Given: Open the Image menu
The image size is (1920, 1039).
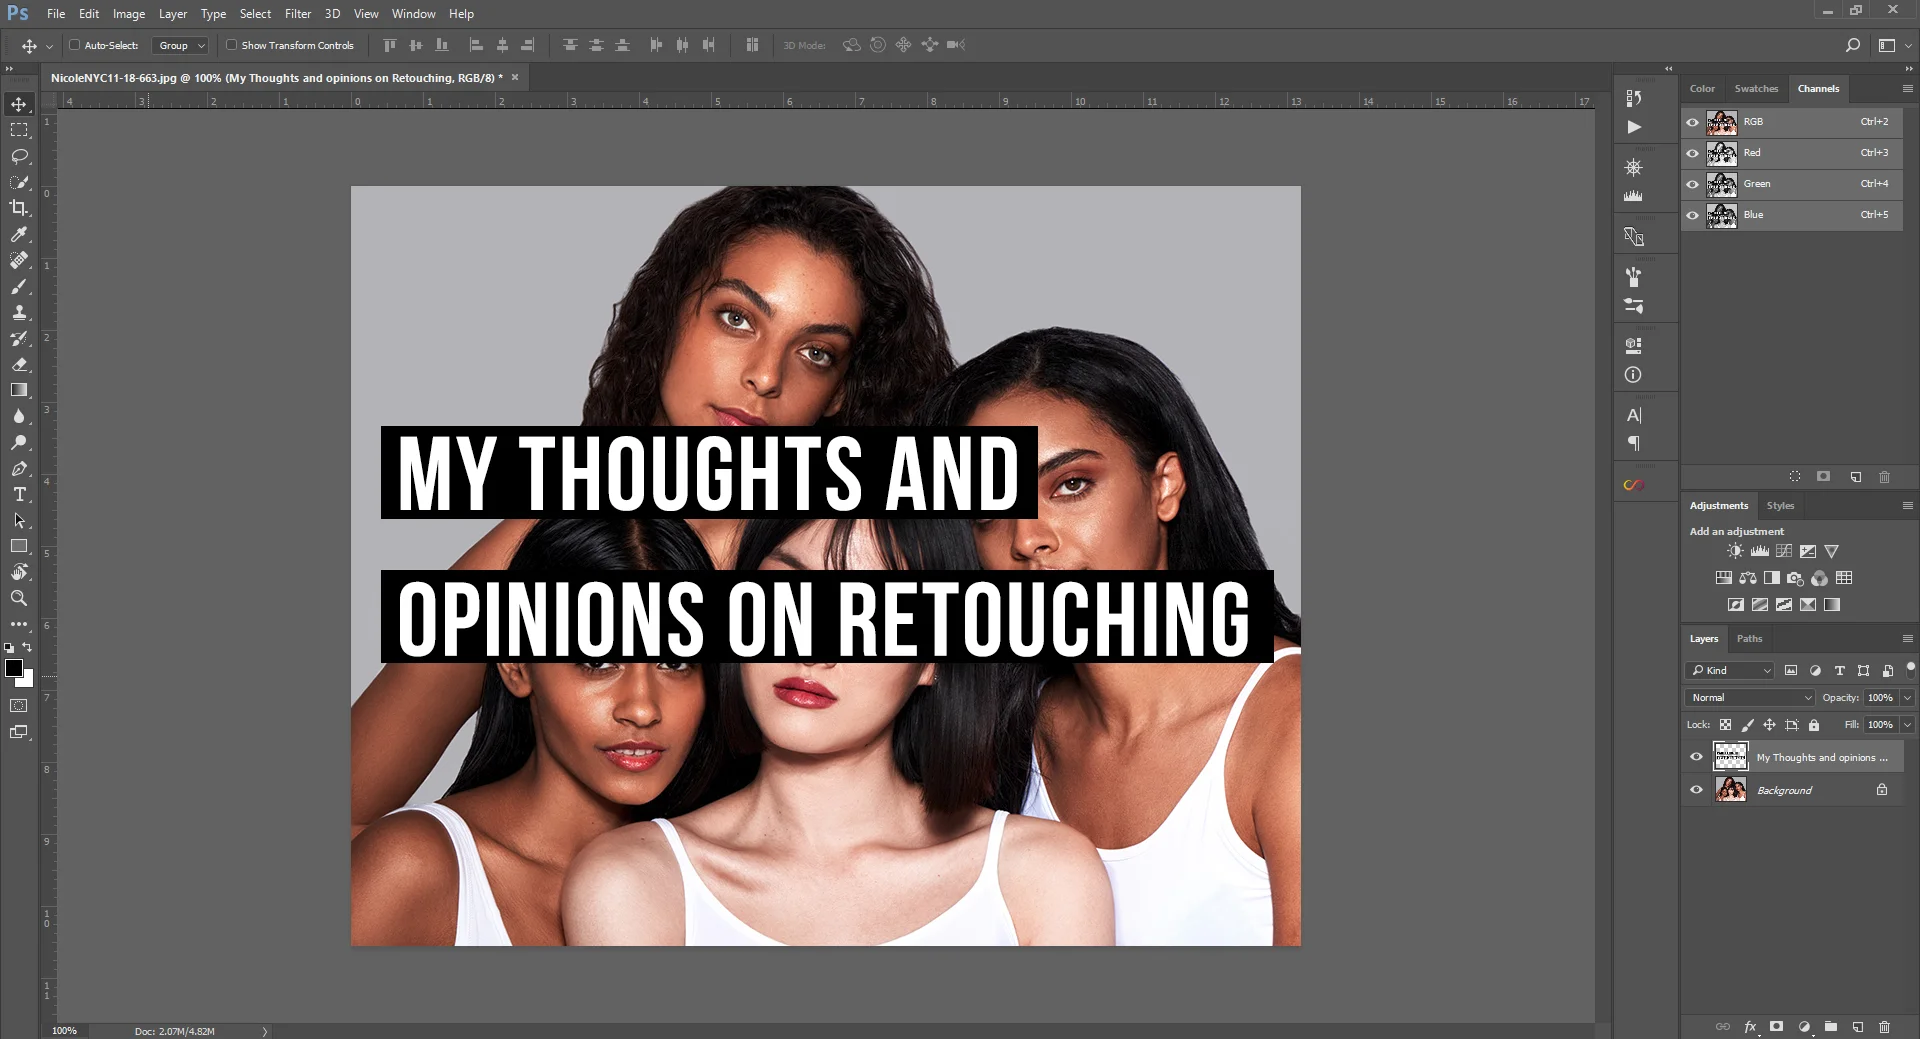Looking at the screenshot, I should tap(129, 14).
